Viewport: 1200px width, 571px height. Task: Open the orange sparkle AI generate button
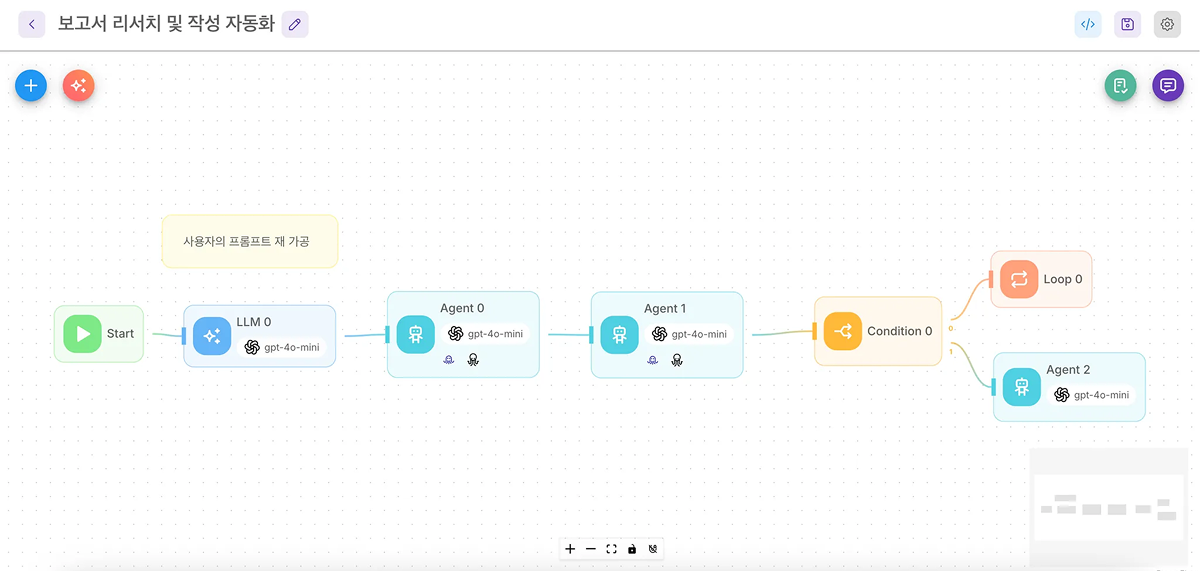[79, 86]
